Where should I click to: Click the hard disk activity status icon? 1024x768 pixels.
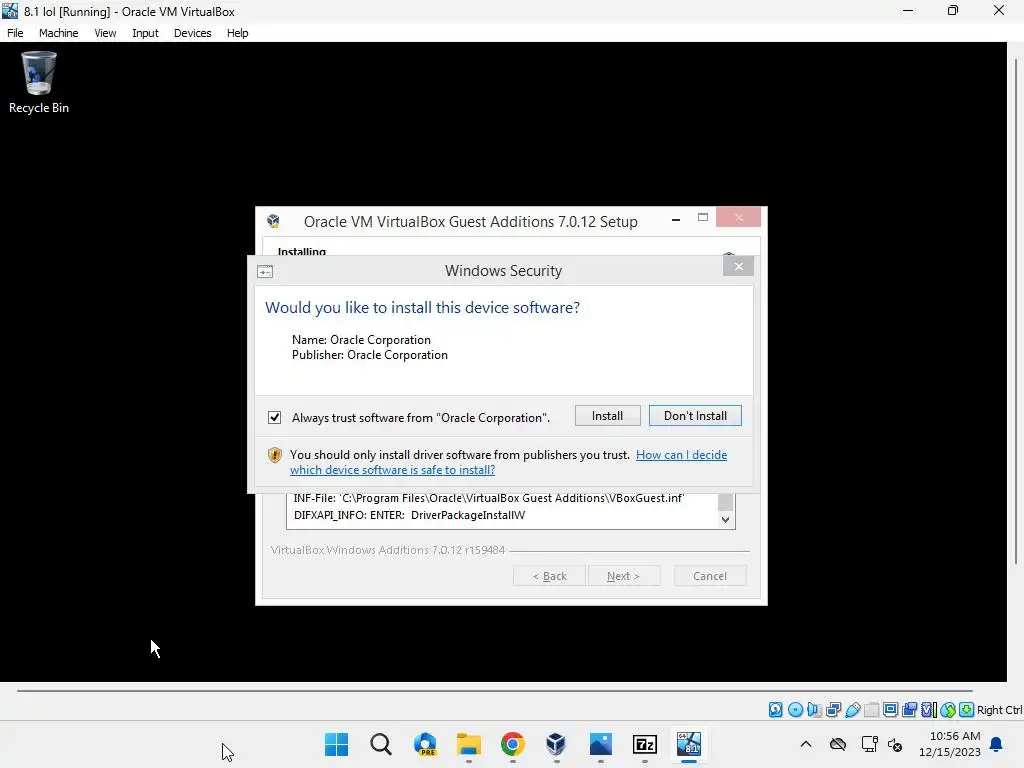click(775, 710)
